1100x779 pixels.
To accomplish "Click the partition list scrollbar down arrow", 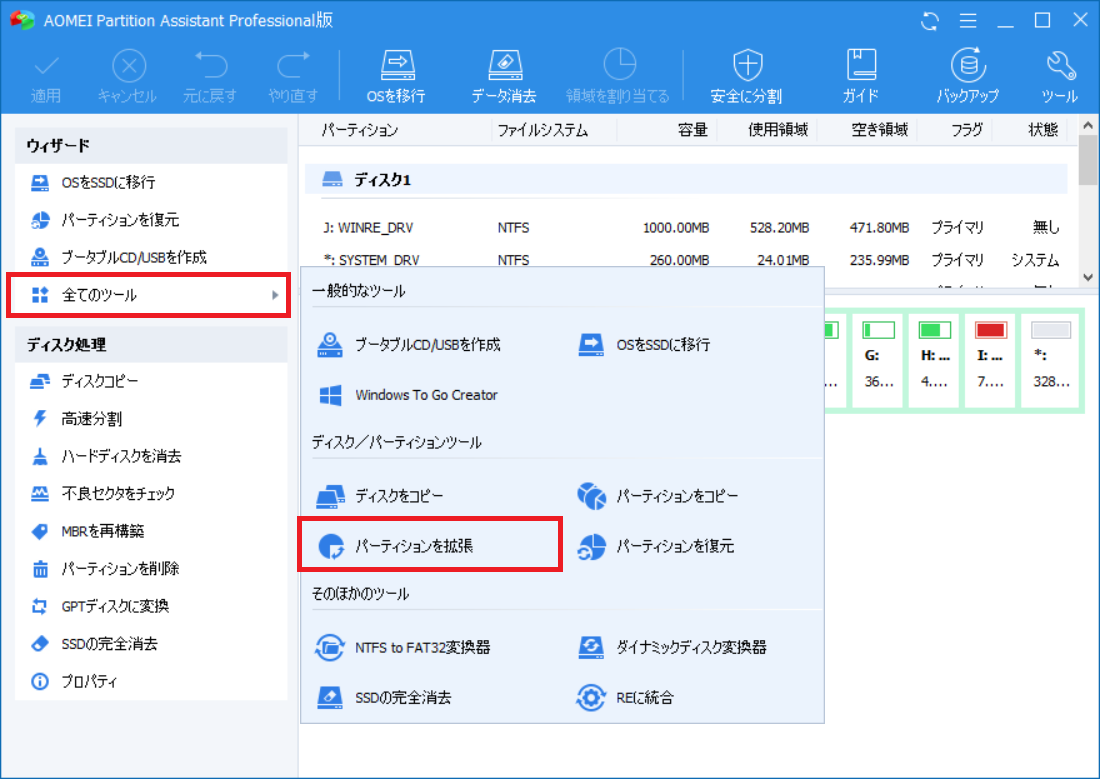I will pos(1088,277).
